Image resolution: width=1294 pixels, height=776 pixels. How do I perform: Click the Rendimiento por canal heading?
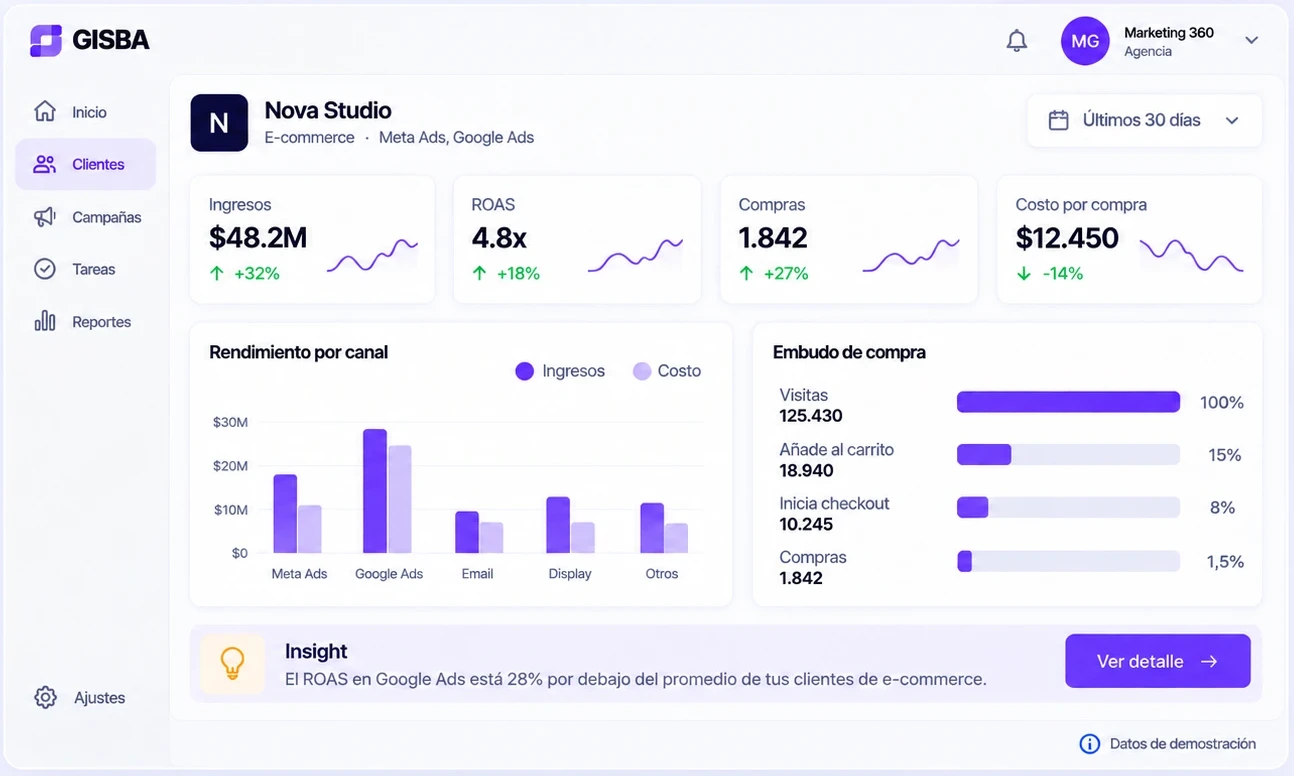pos(299,352)
